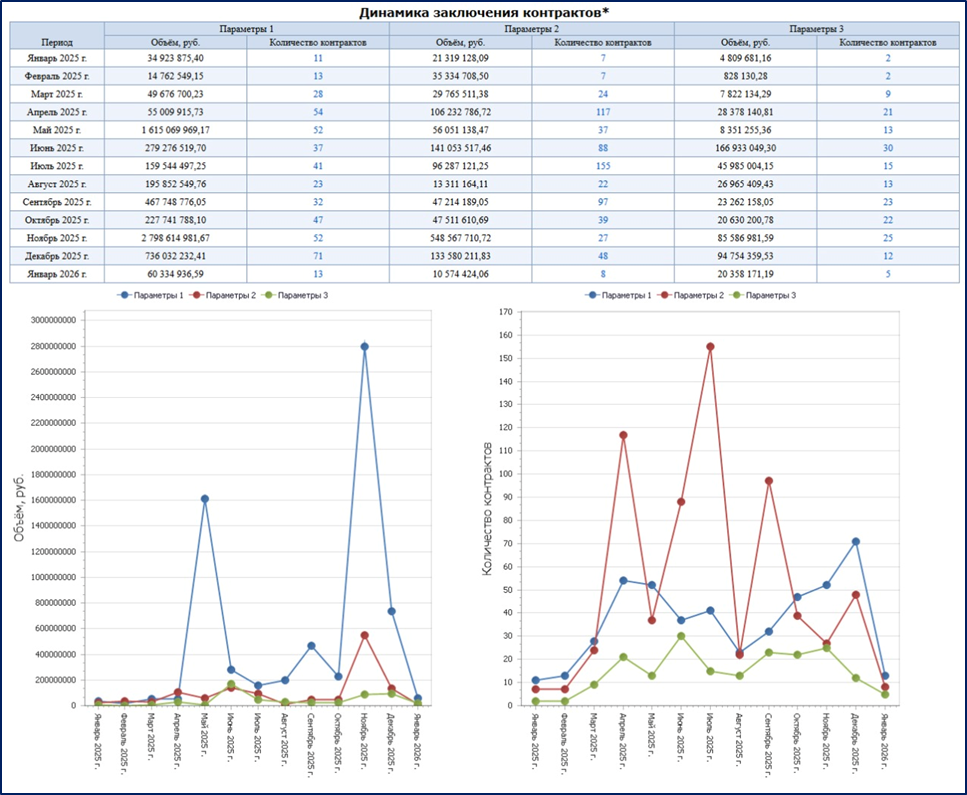
Task: Hide Параметры 2 series via volume chart legend
Action: click(222, 296)
